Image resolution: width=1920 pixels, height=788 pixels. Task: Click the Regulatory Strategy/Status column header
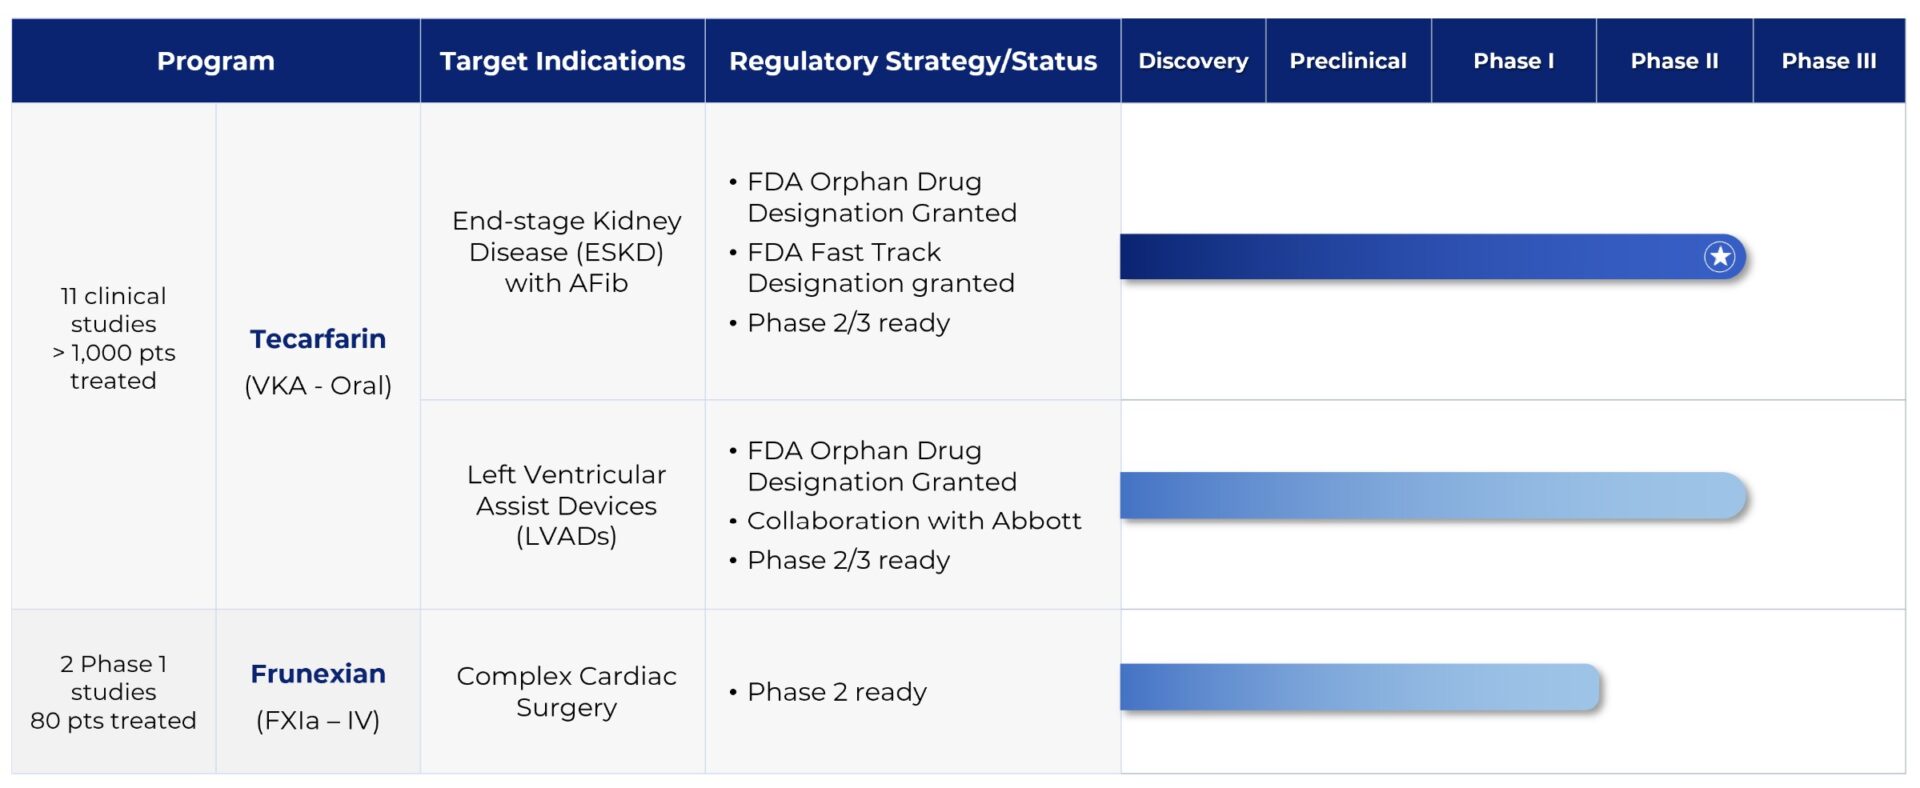coord(912,61)
